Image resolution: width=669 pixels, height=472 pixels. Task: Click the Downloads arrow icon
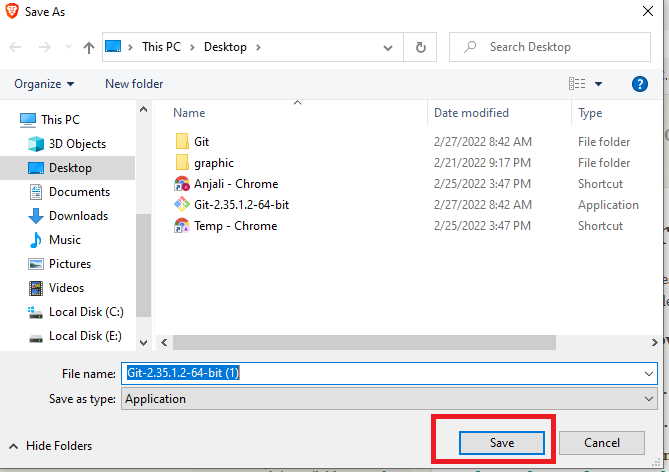tap(36, 216)
